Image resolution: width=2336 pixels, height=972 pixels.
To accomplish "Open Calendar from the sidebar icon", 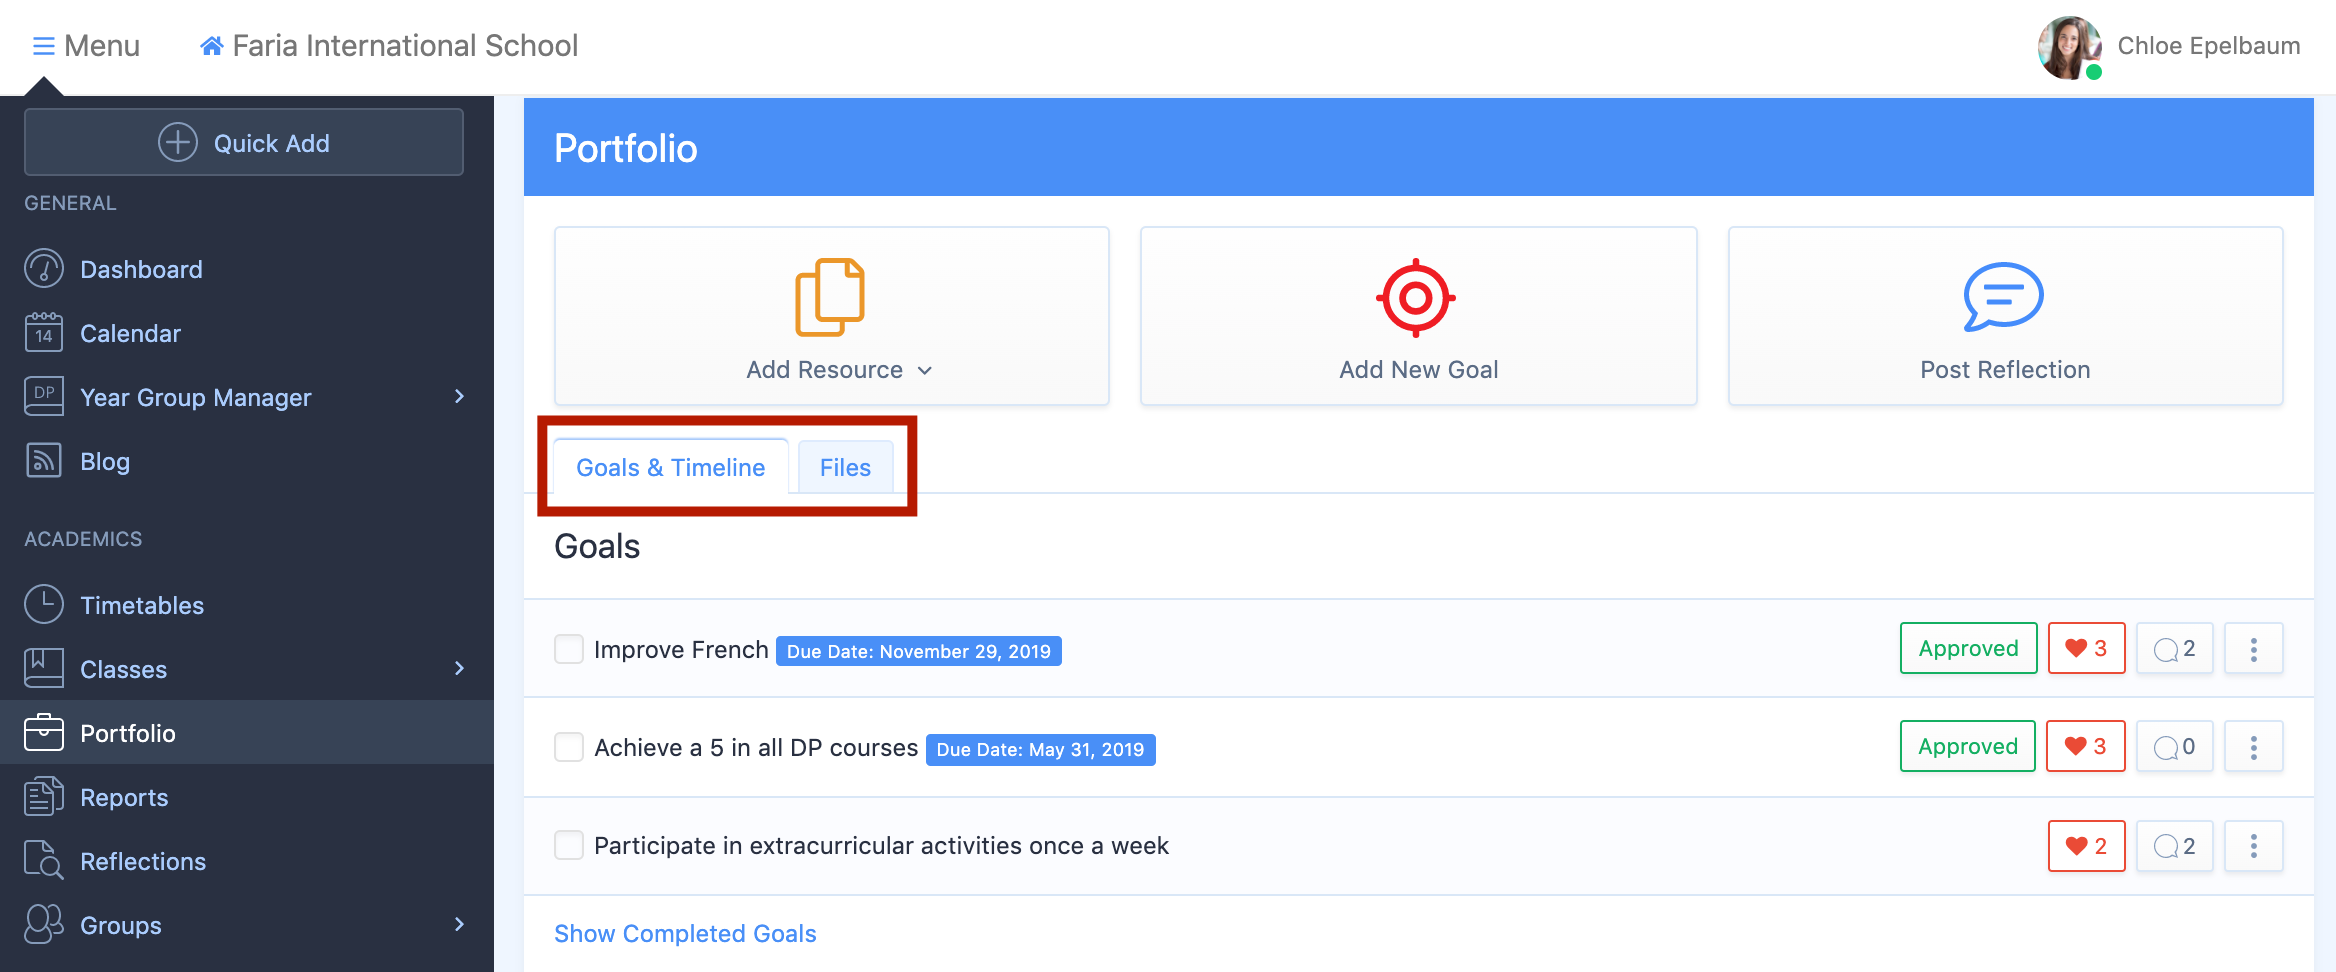I will 44,333.
